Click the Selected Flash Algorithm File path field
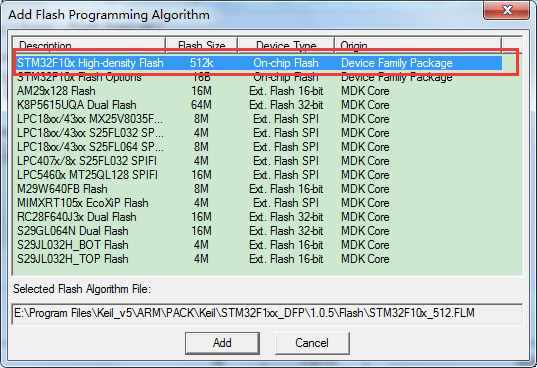 (267, 313)
